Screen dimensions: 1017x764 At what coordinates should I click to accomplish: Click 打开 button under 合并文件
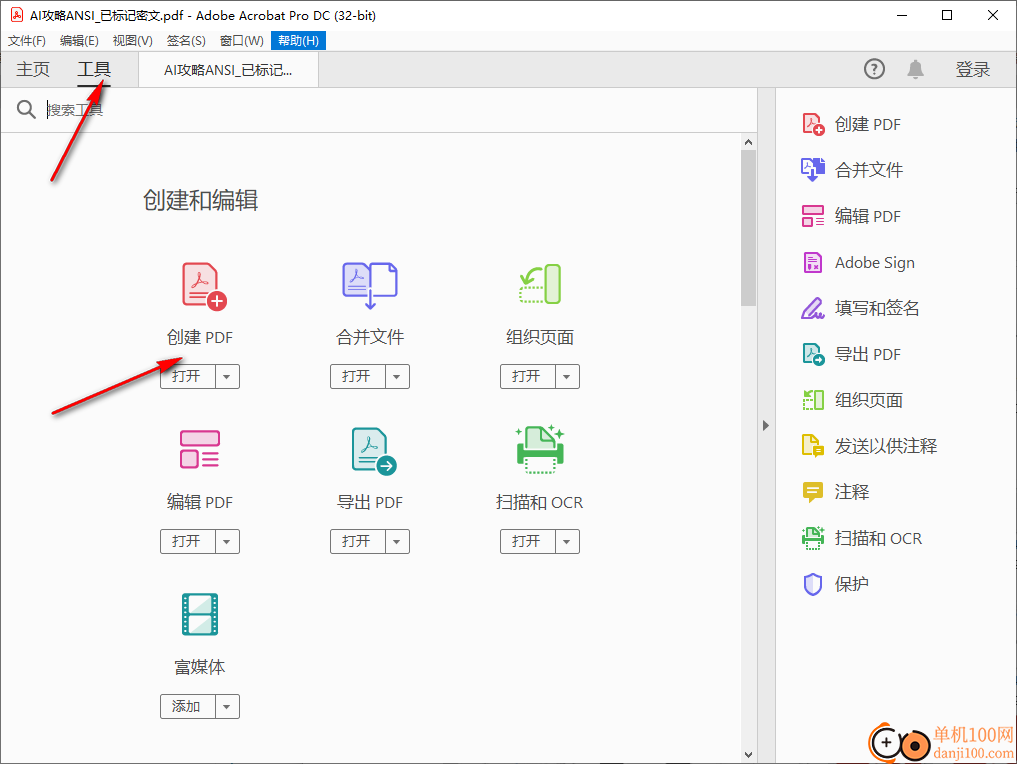click(x=358, y=376)
